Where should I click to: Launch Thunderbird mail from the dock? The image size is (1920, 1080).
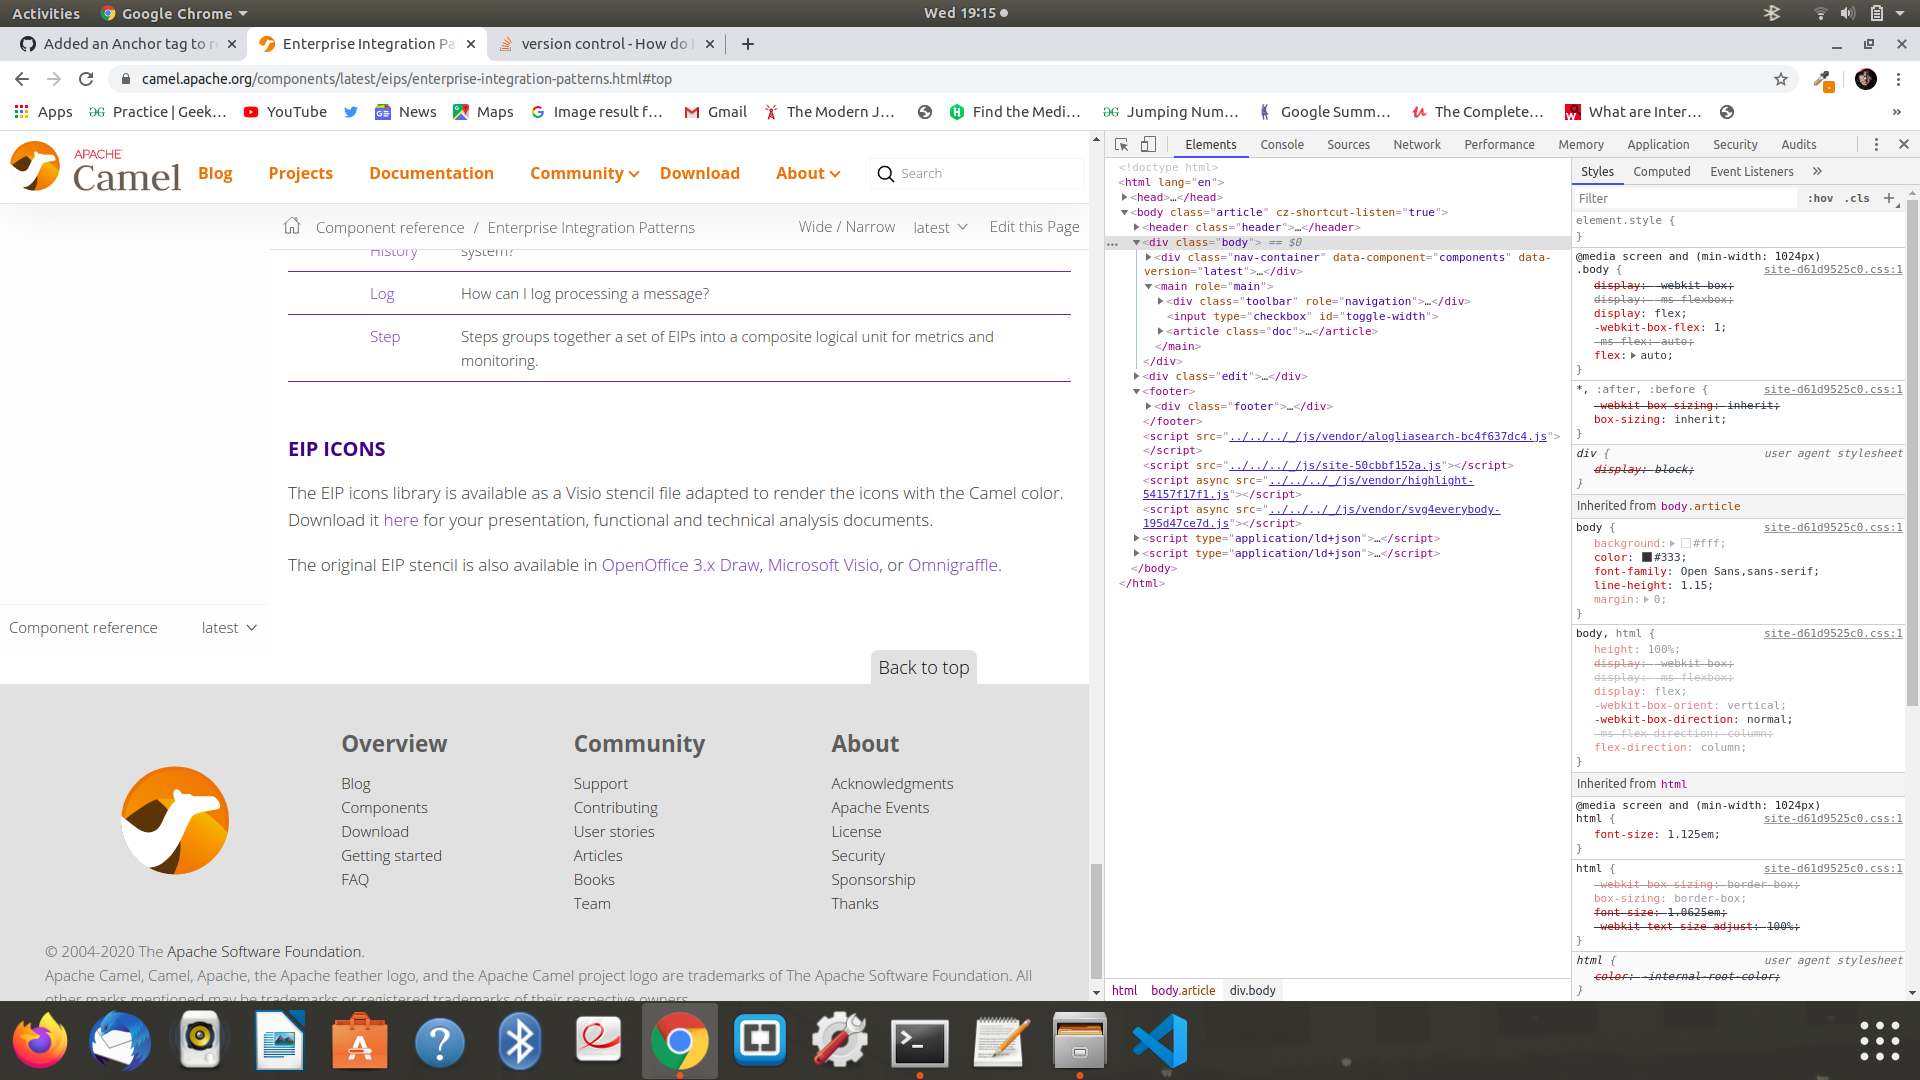(120, 1041)
